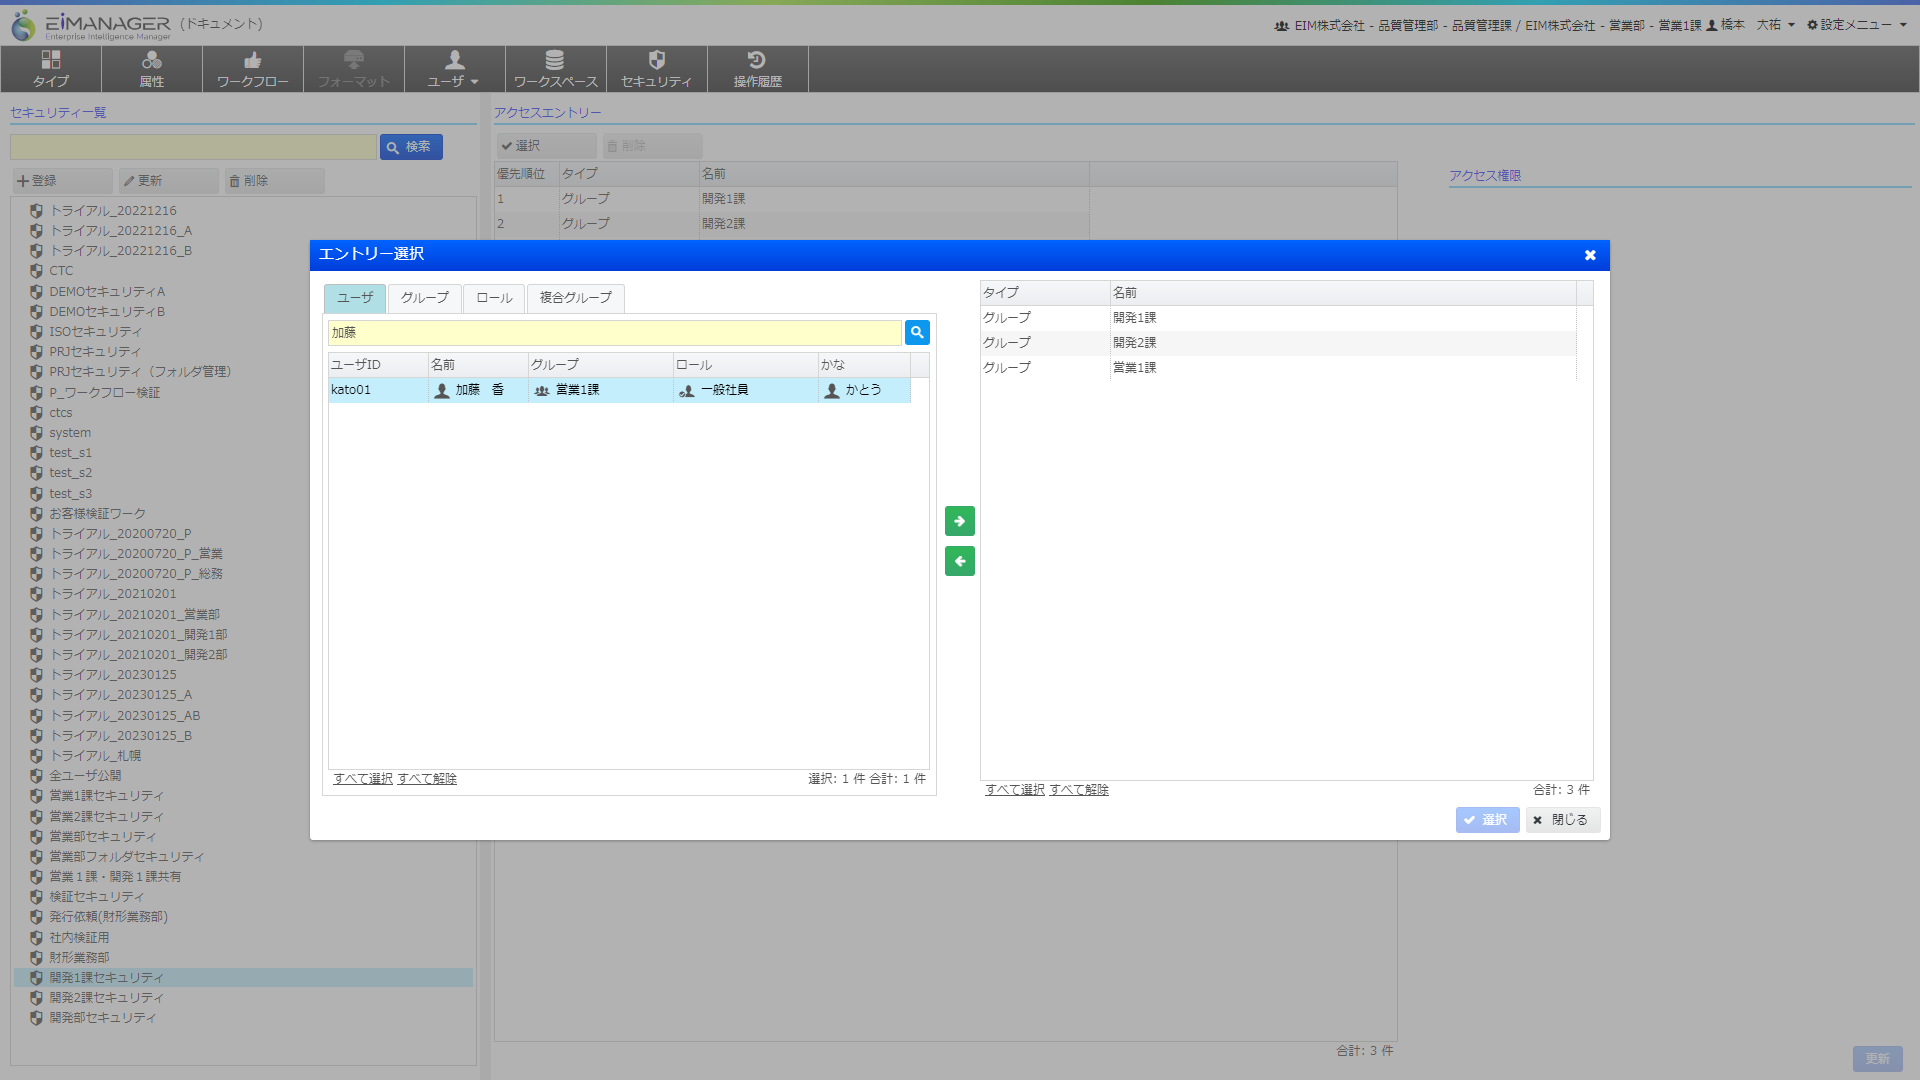
Task: Click left pane すべて選択 link
Action: coord(363,779)
